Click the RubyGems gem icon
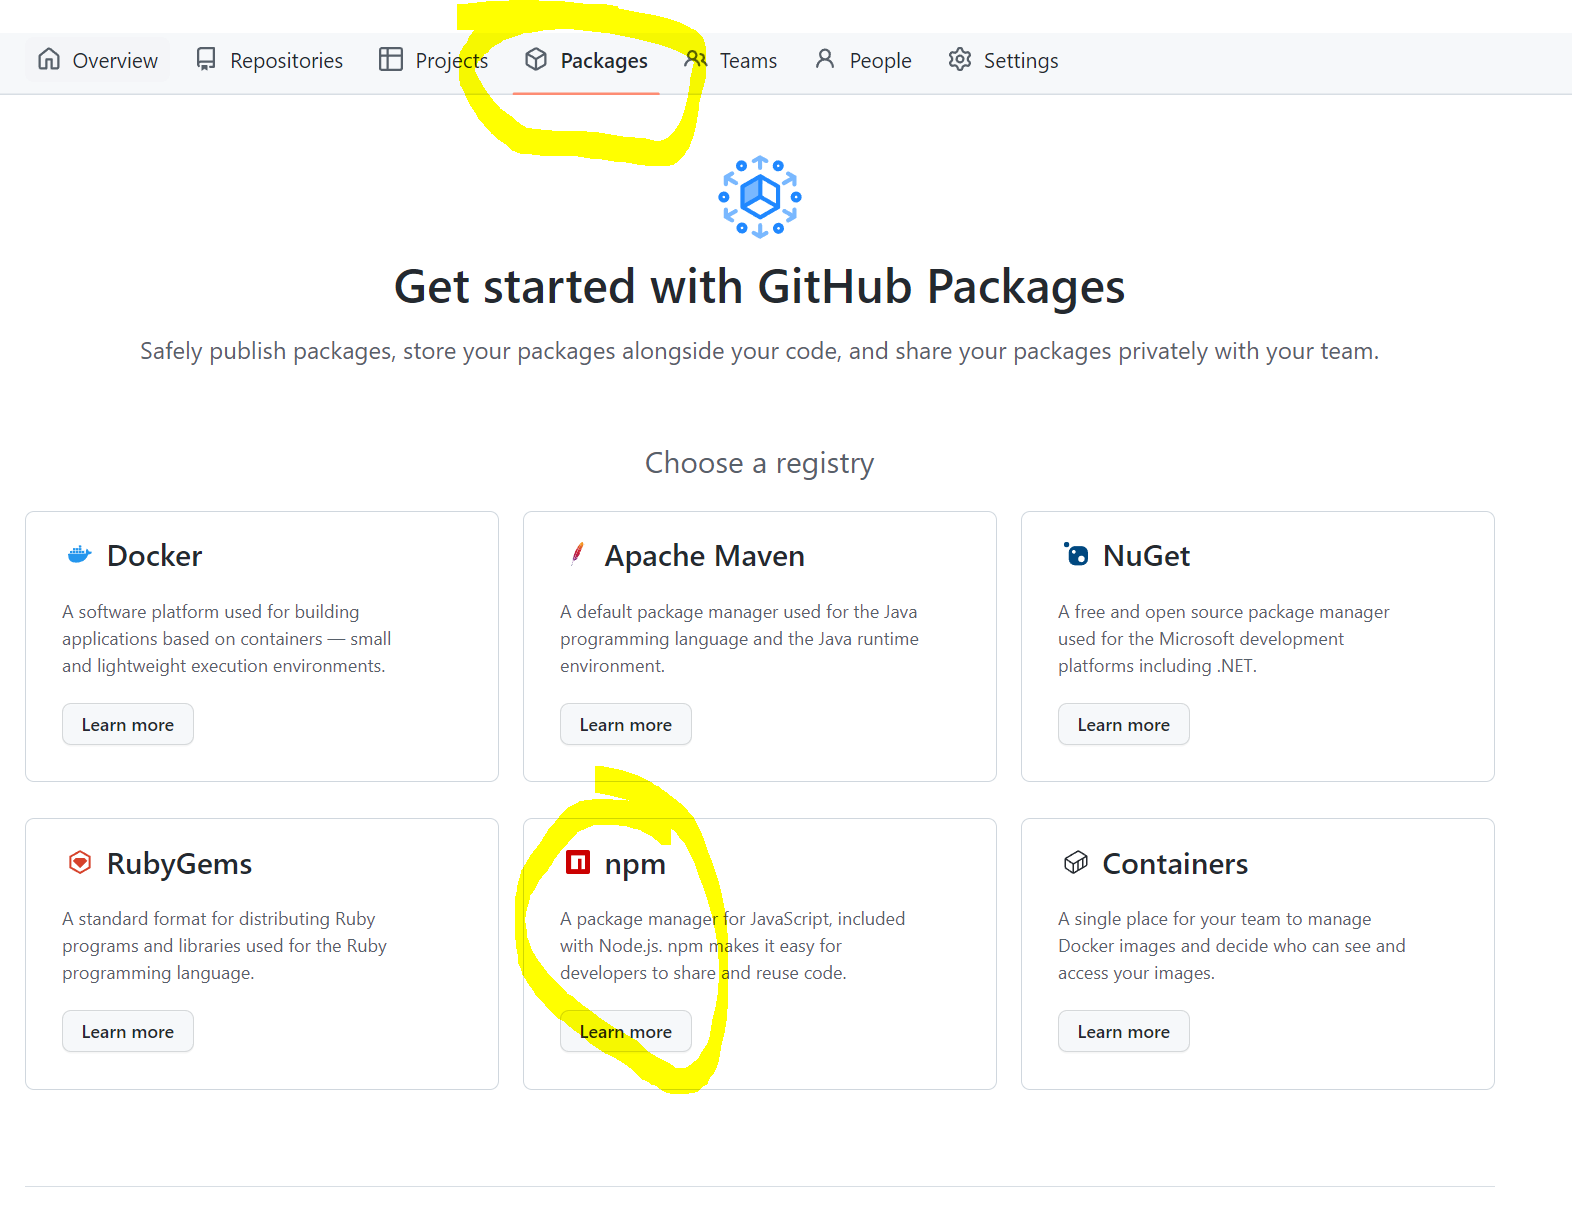Image resolution: width=1572 pixels, height=1222 pixels. pyautogui.click(x=79, y=862)
